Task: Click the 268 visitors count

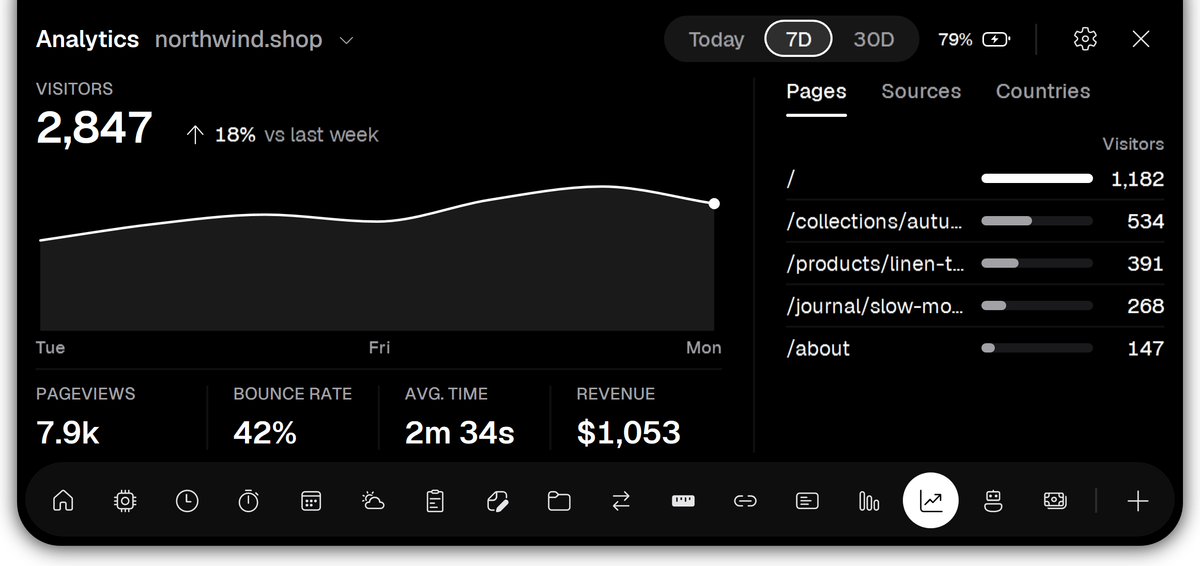Action: tap(1146, 306)
